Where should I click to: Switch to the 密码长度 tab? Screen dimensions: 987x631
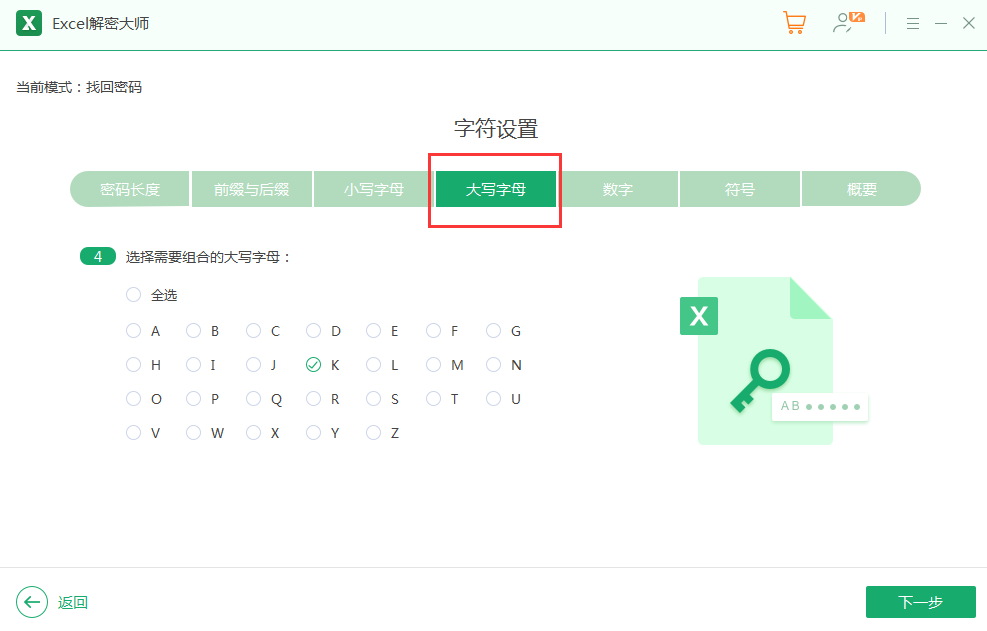tap(130, 189)
